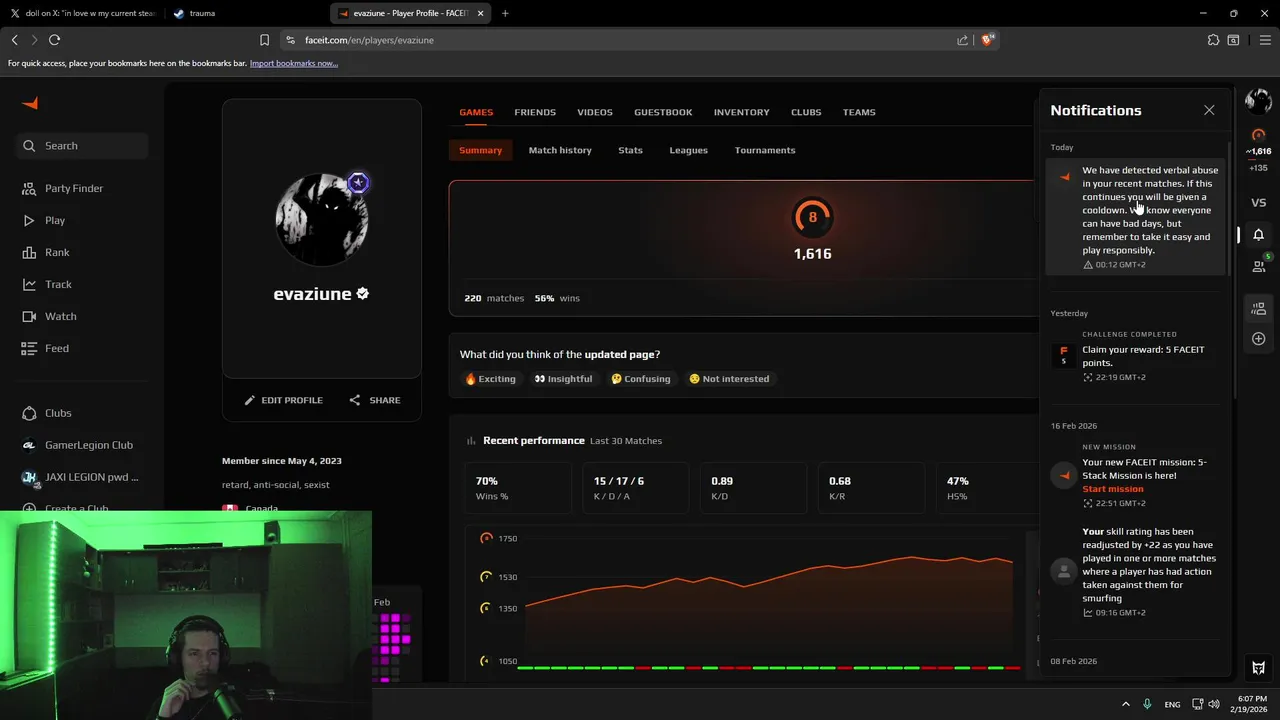
Task: Select the Summary sub-tab
Action: pyautogui.click(x=480, y=150)
